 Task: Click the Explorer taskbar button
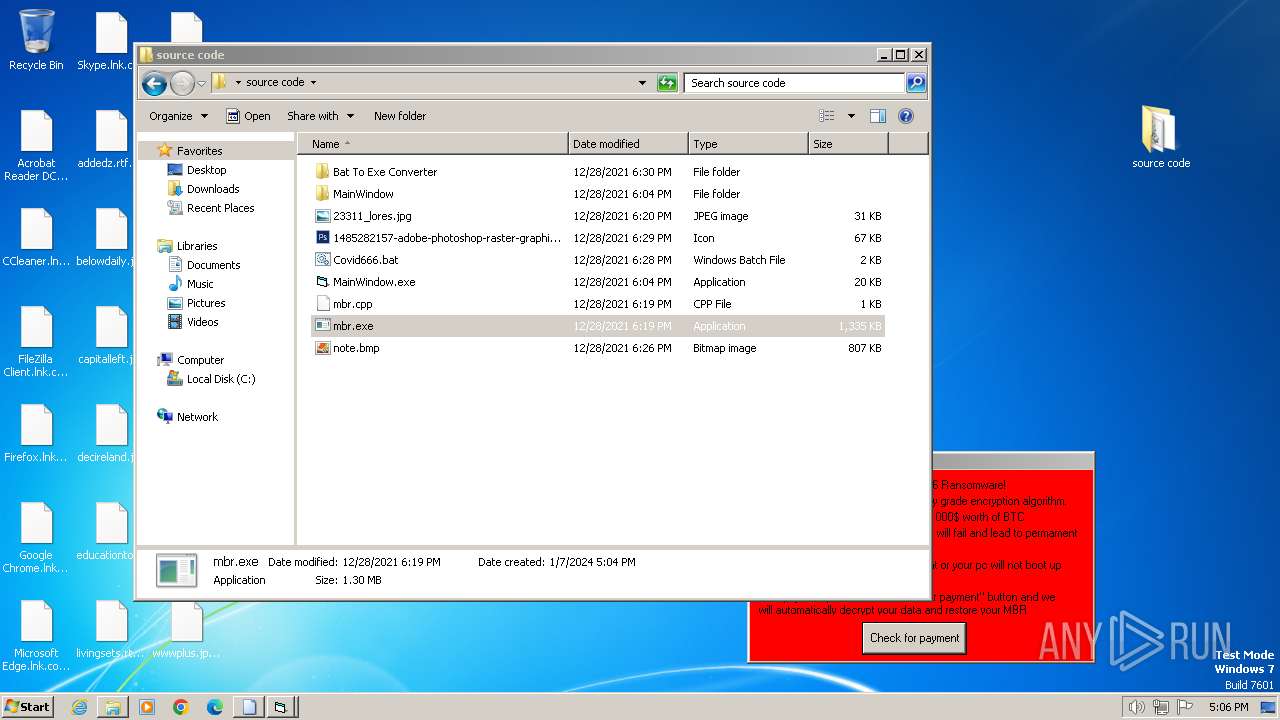tap(113, 707)
